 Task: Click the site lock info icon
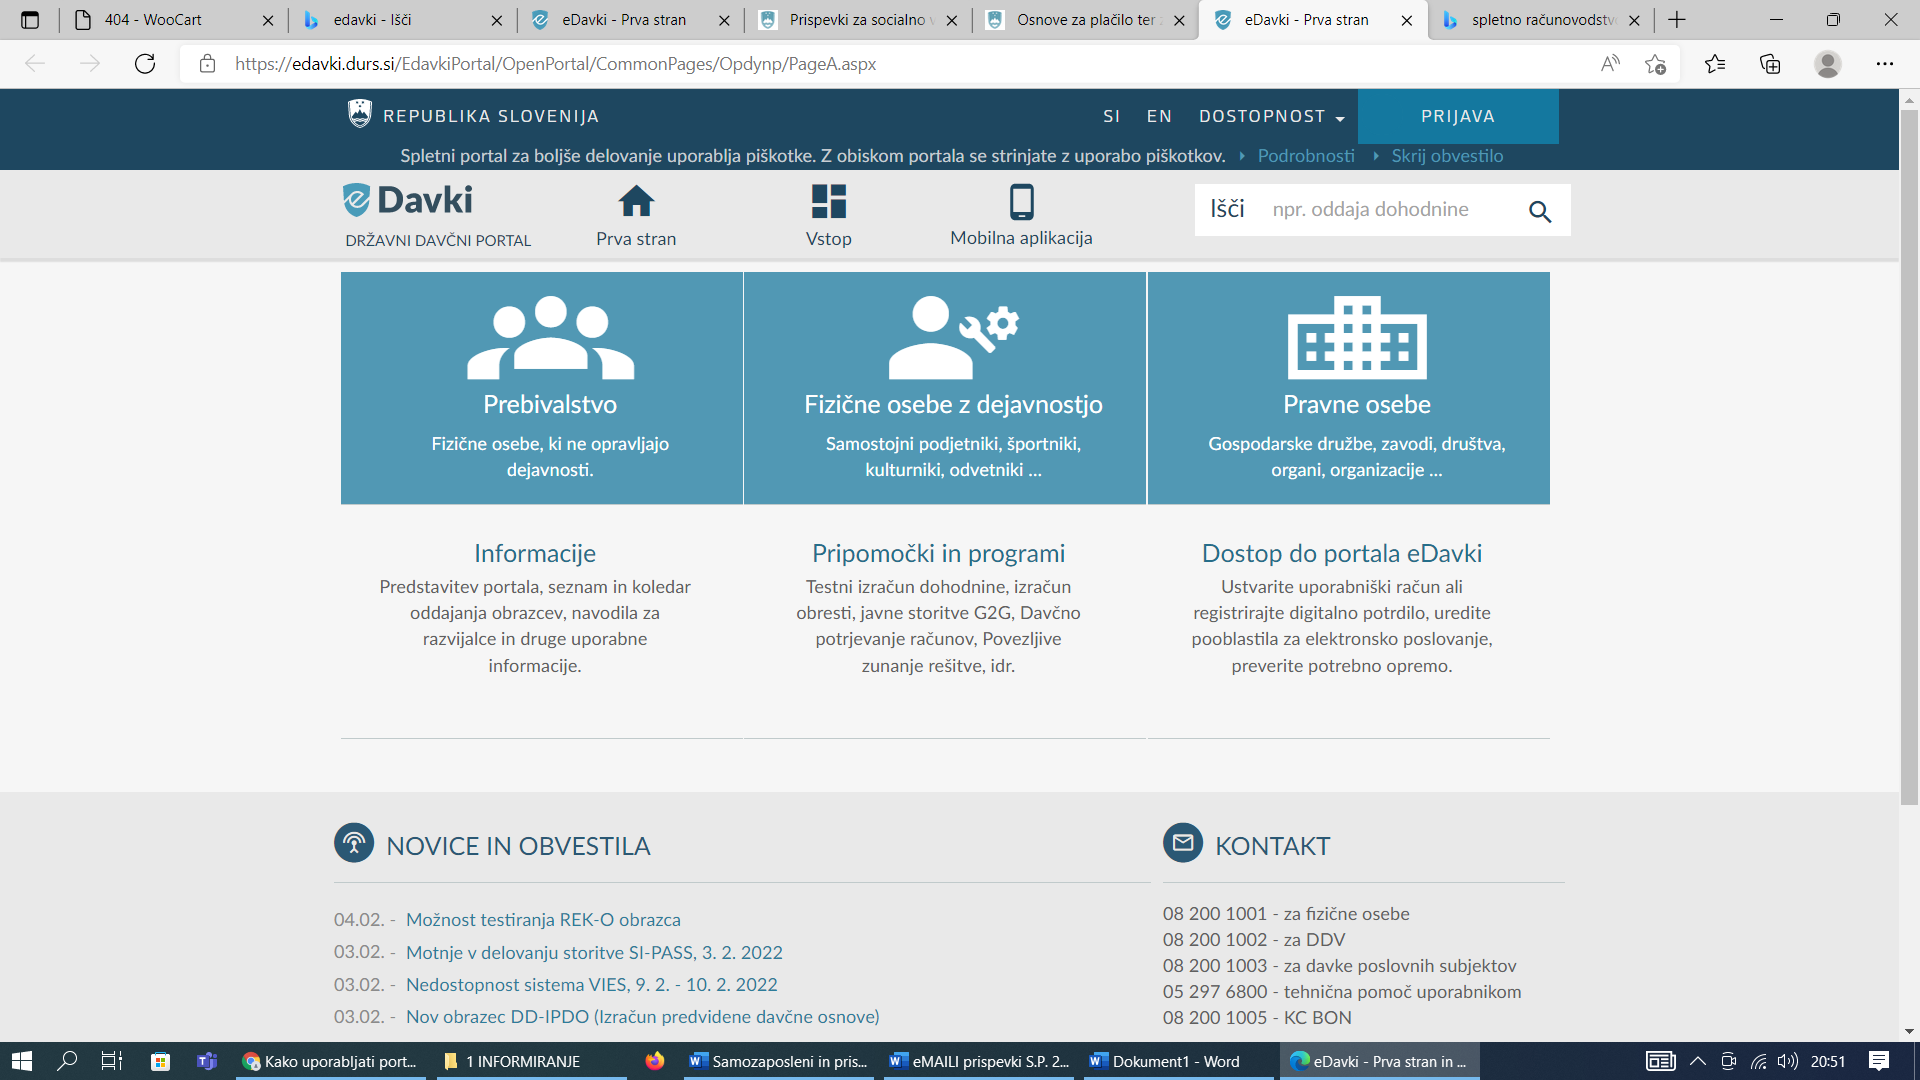(207, 64)
